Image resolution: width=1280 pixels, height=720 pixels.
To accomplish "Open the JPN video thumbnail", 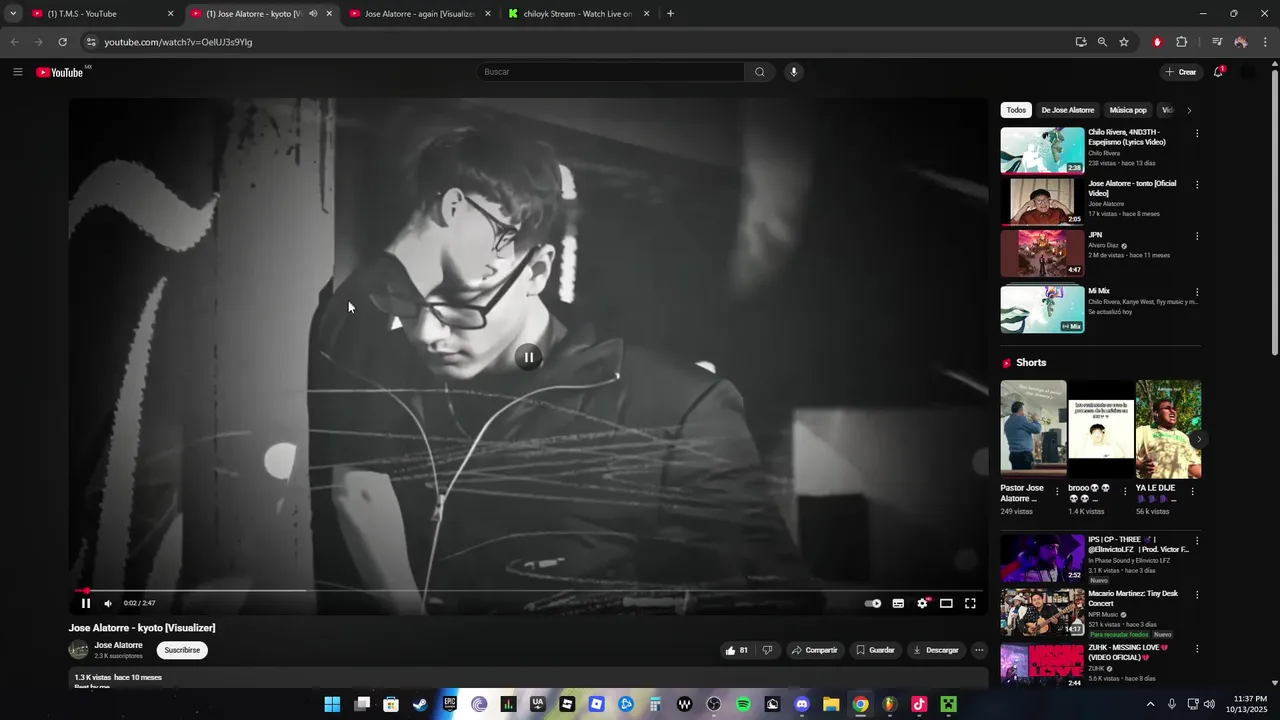I will tap(1042, 254).
